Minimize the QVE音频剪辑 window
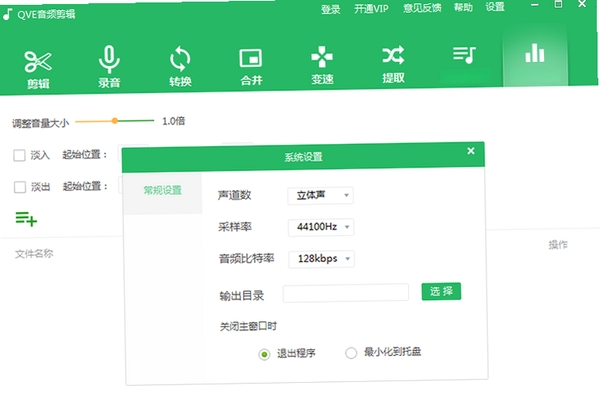This screenshot has height=394, width=600. pyautogui.click(x=535, y=5)
